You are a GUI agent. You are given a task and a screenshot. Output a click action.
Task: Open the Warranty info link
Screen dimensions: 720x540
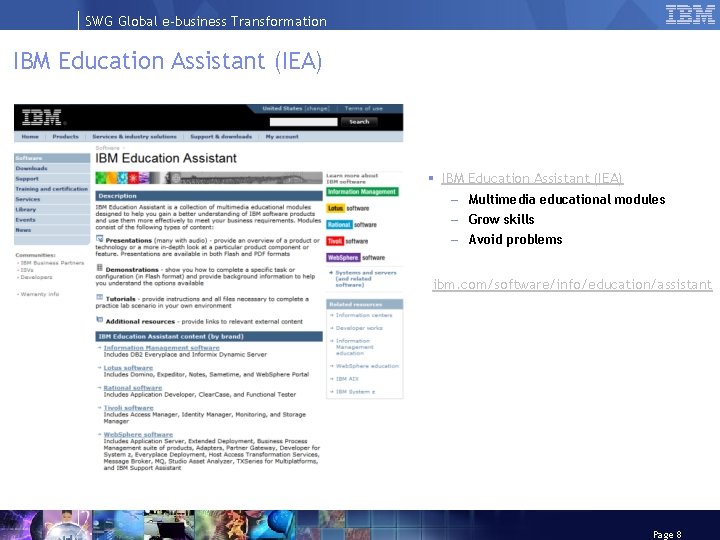40,294
